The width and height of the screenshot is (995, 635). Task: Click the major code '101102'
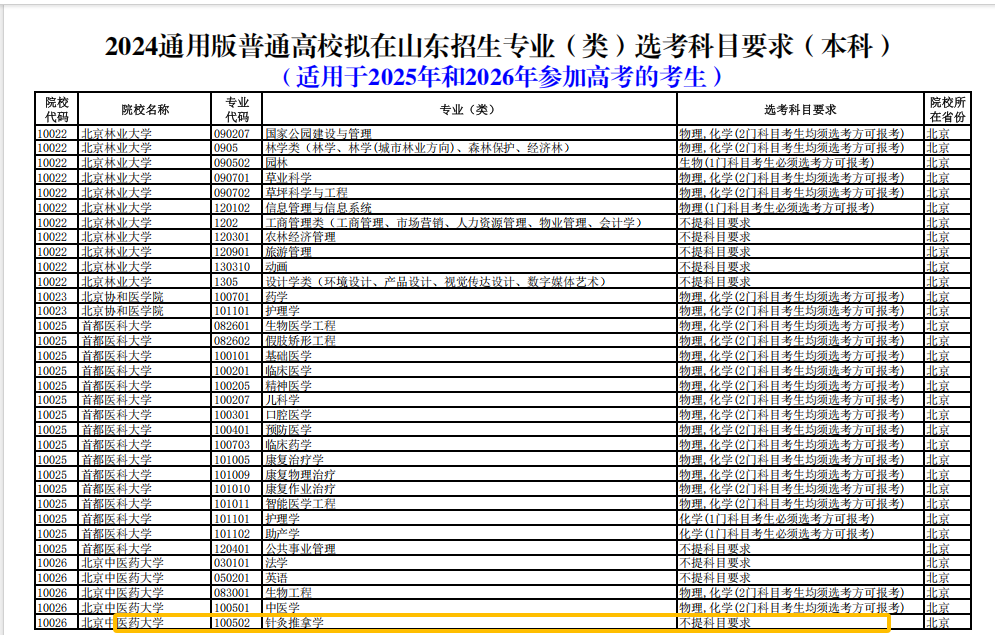tap(232, 534)
